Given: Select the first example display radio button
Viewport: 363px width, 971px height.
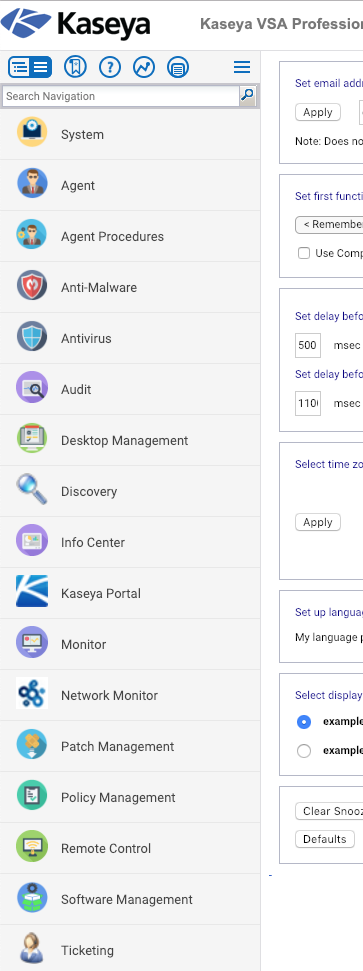Looking at the screenshot, I should point(304,722).
